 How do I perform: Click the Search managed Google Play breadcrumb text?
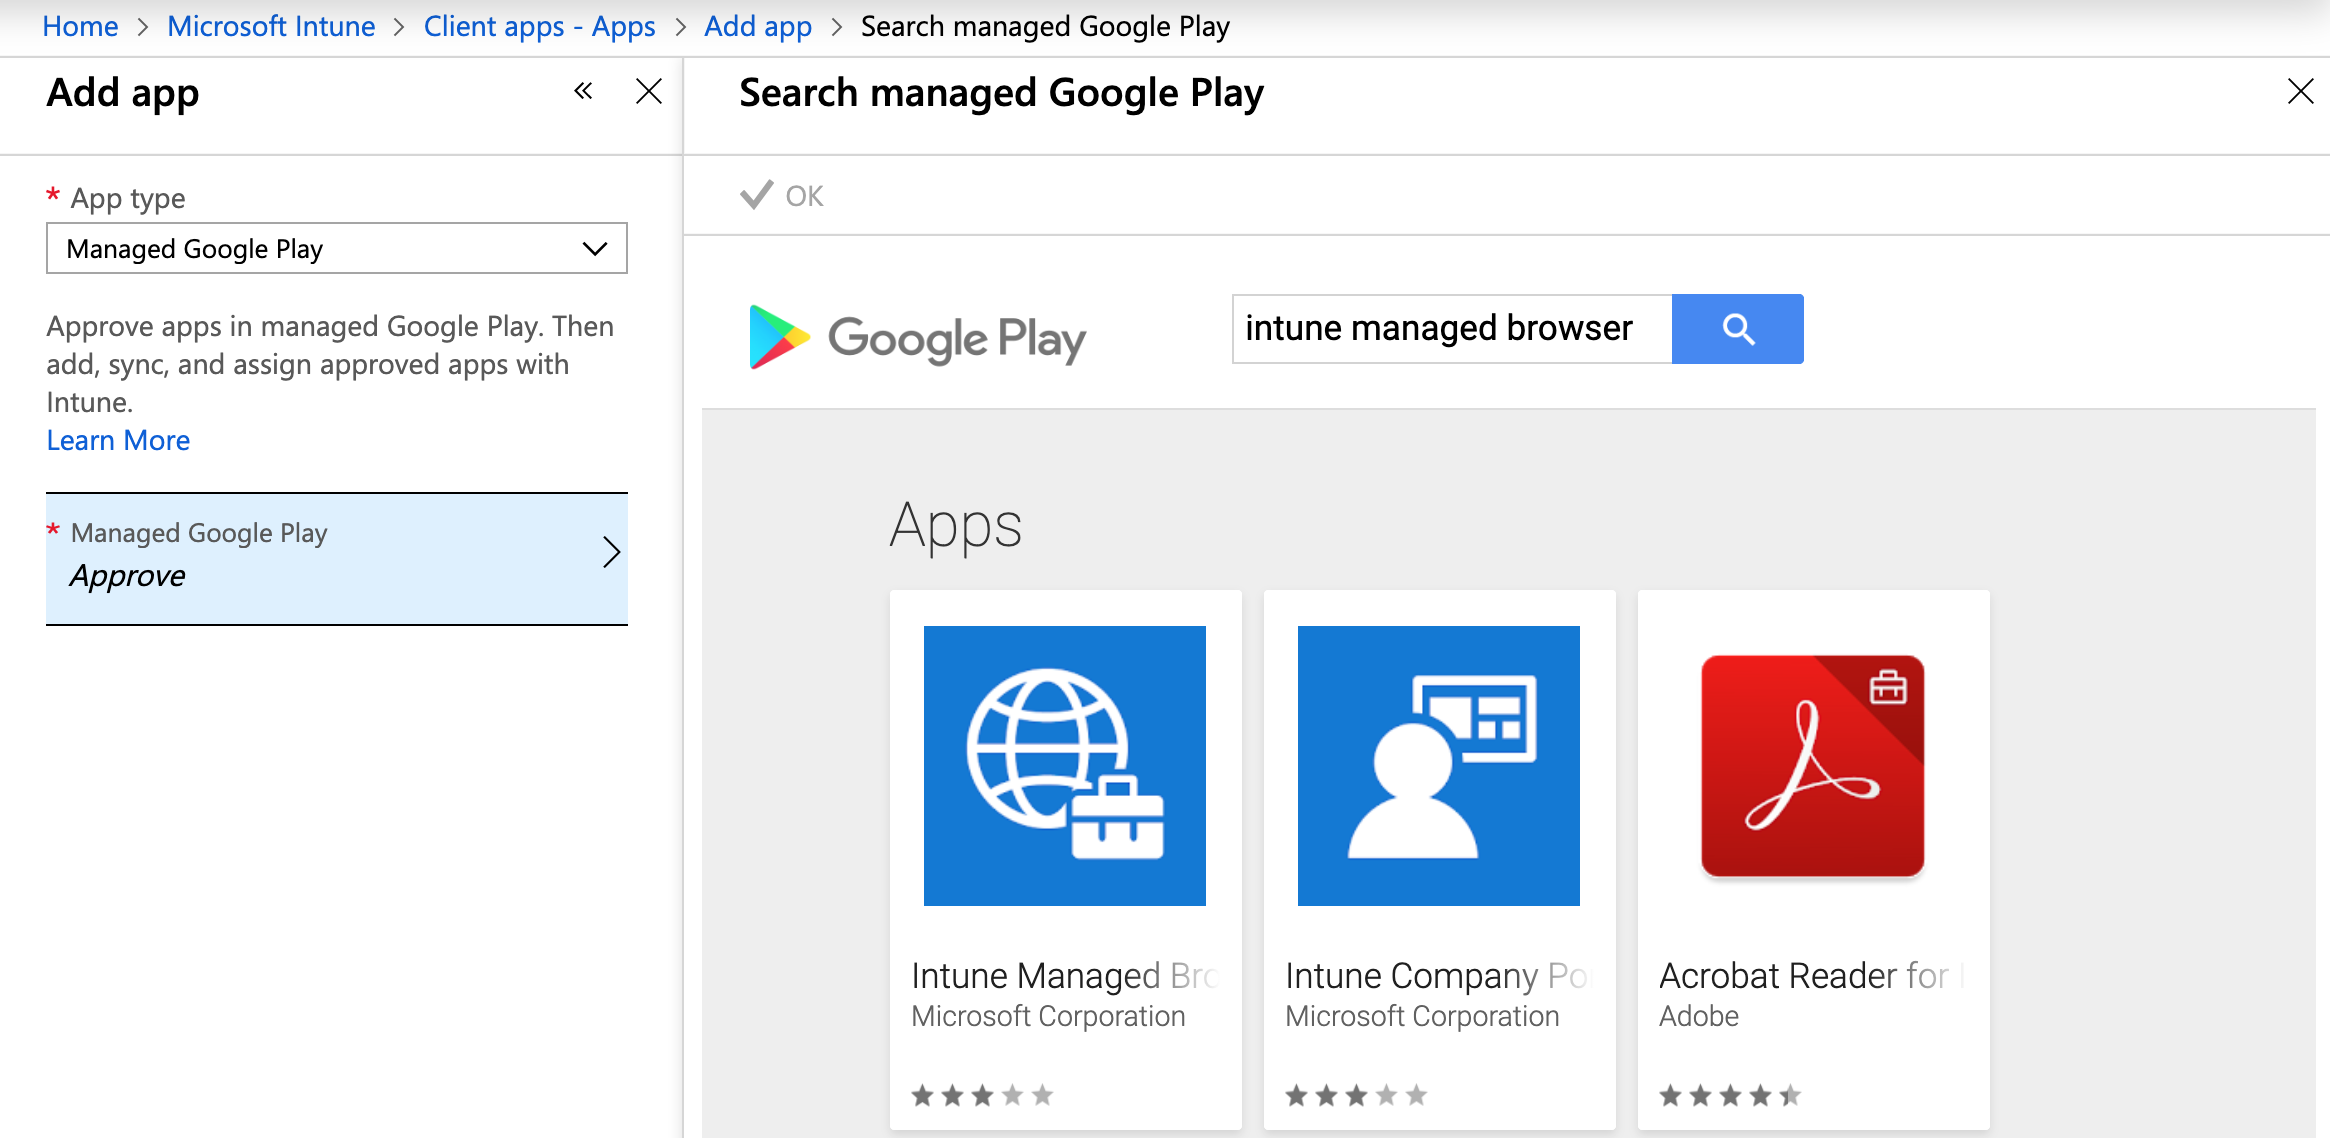[x=1045, y=26]
